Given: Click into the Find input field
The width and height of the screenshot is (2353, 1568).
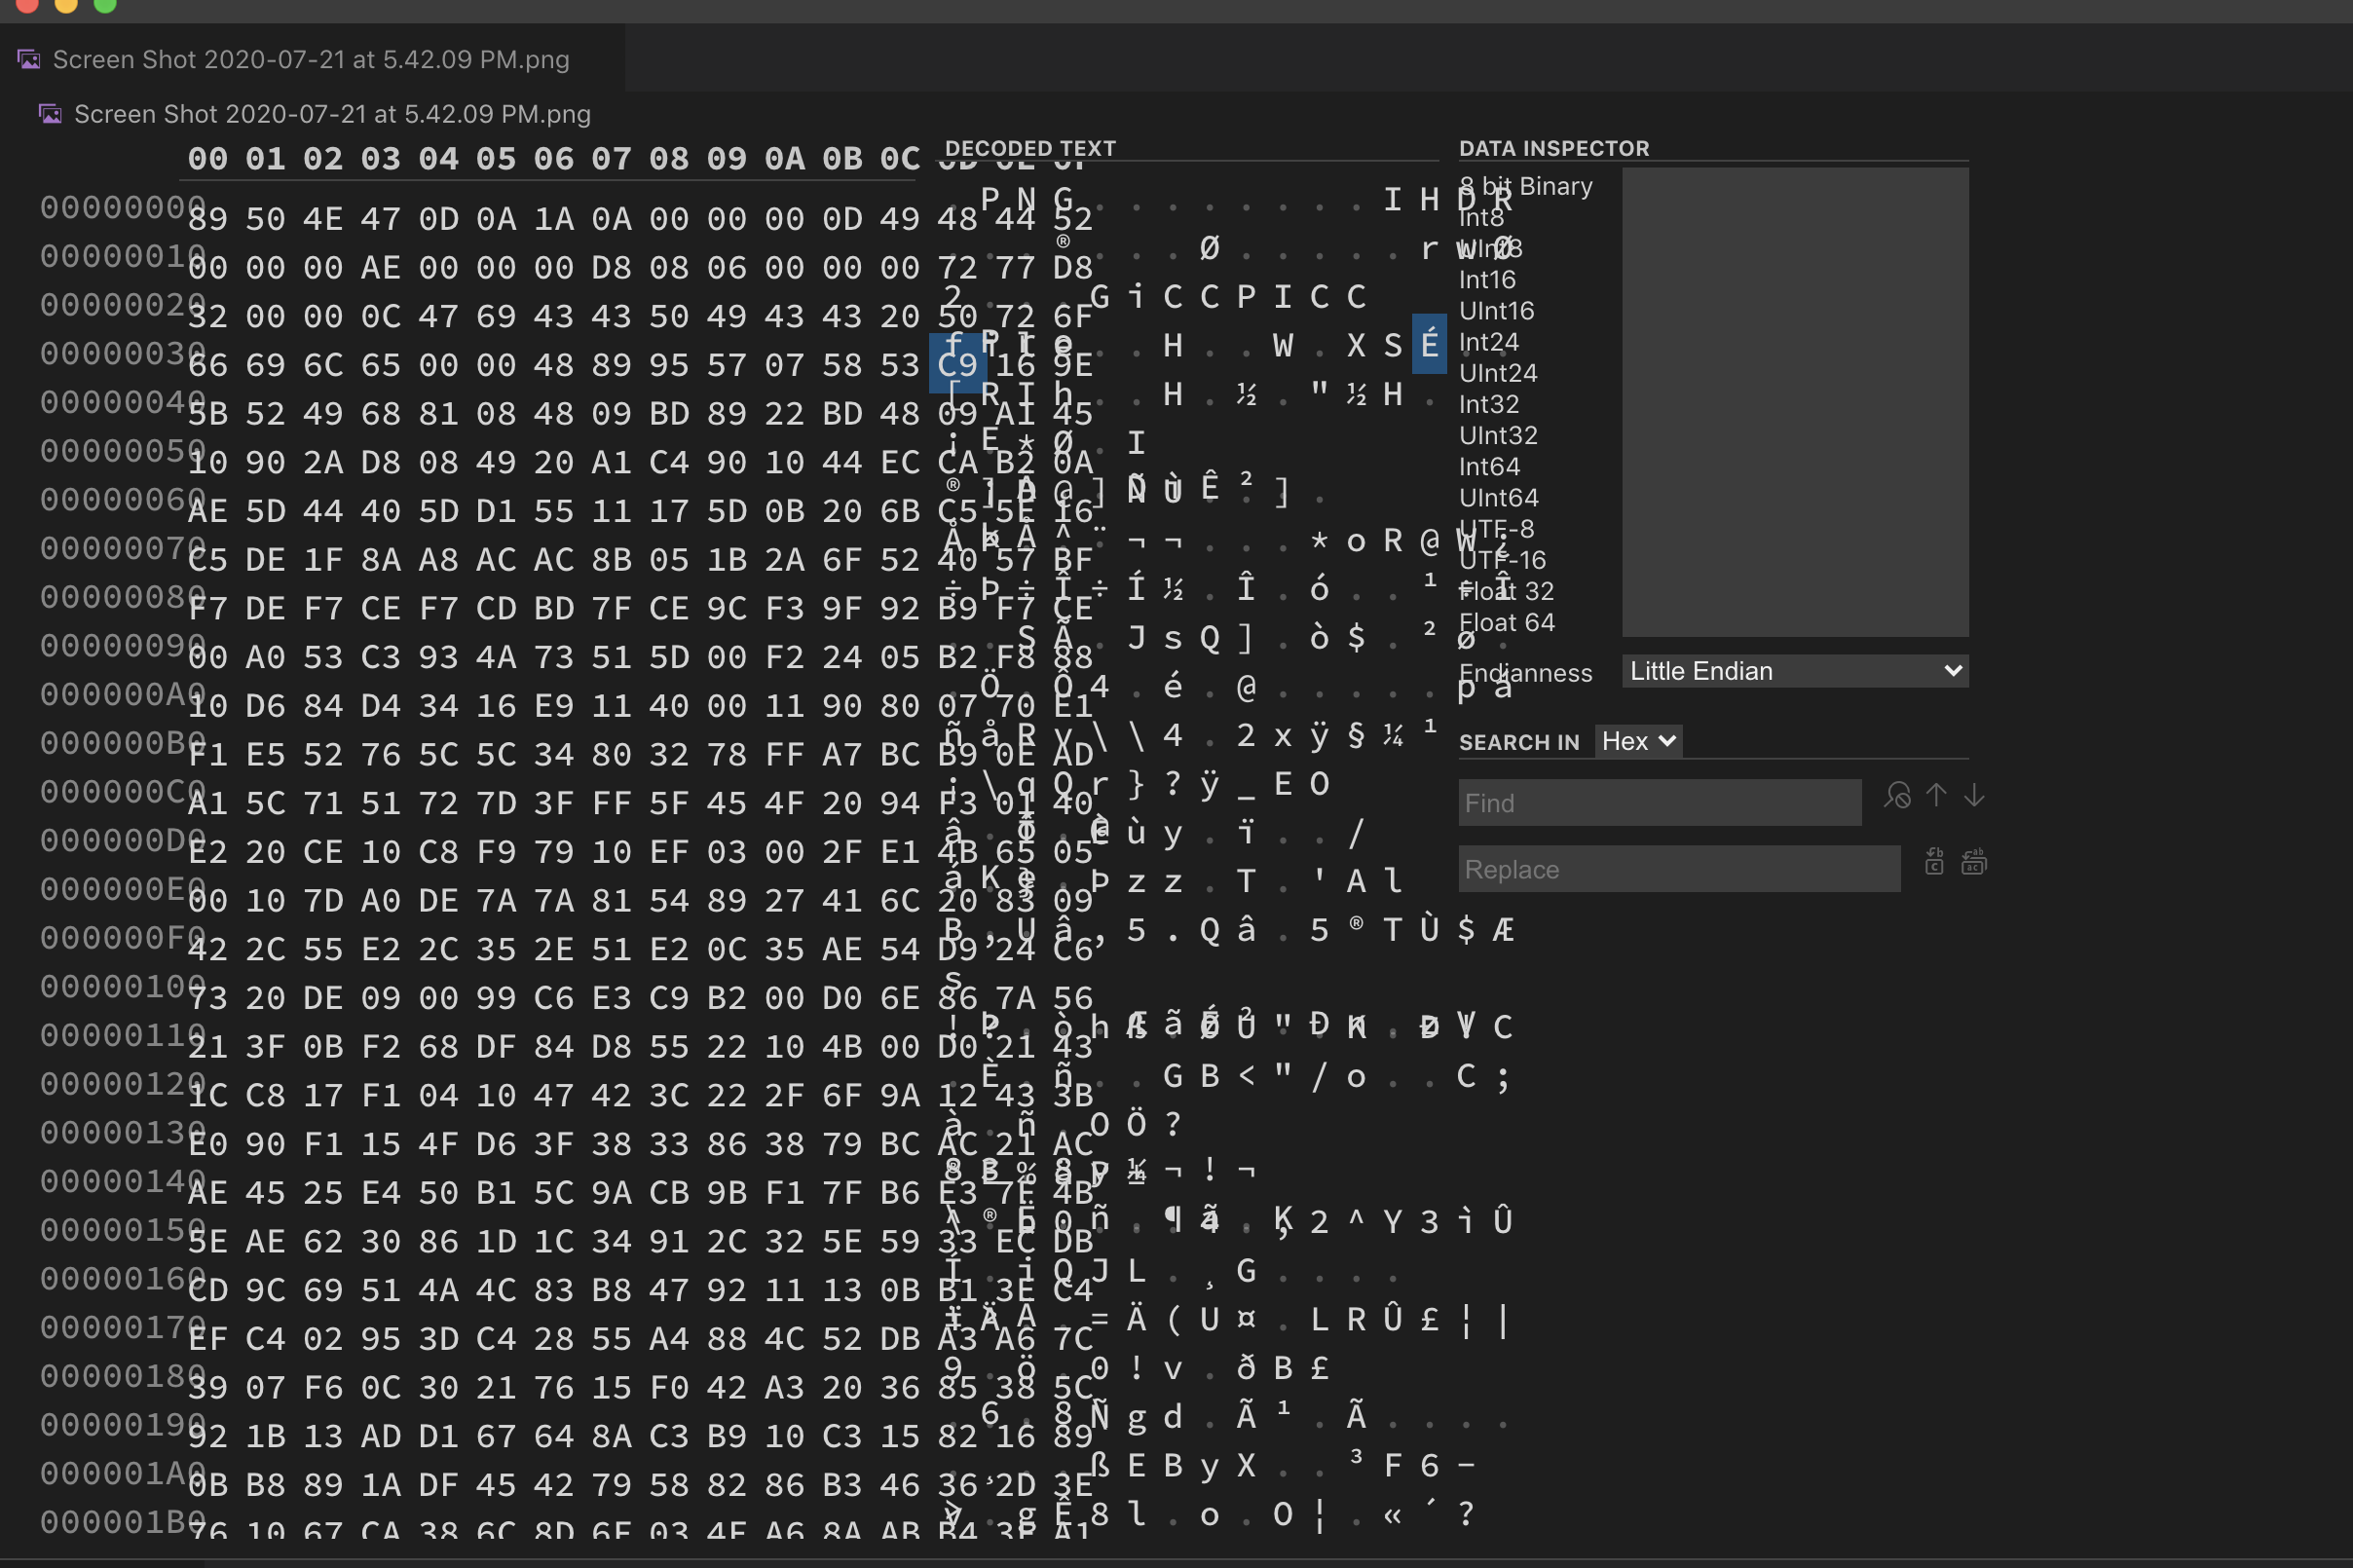Looking at the screenshot, I should (1659, 803).
